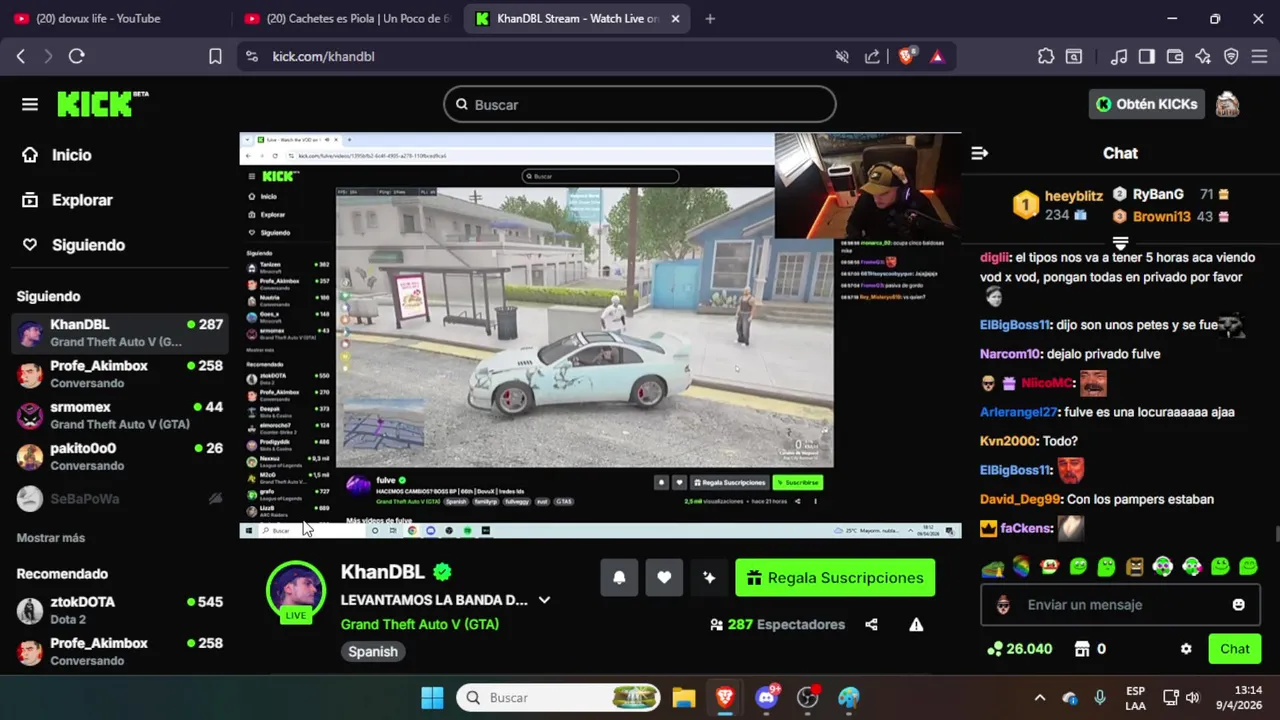The image size is (1280, 720).
Task: Click the KhanDBL live avatar
Action: (296, 591)
